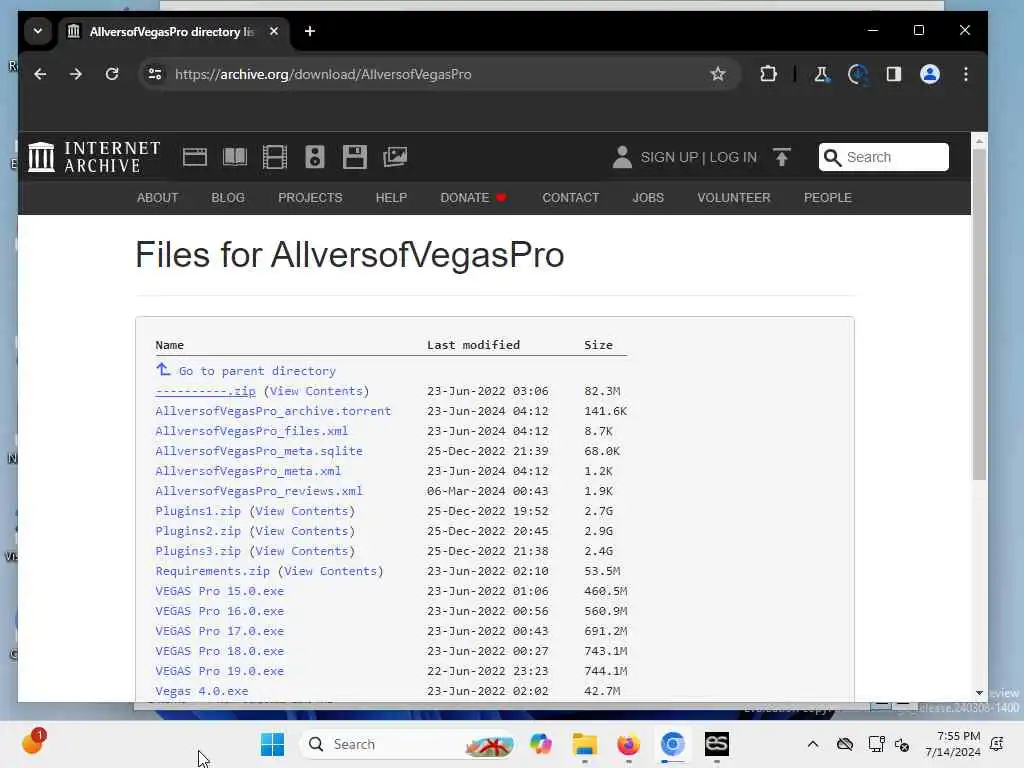Download VEGAS Pro 18.0.exe

point(219,651)
